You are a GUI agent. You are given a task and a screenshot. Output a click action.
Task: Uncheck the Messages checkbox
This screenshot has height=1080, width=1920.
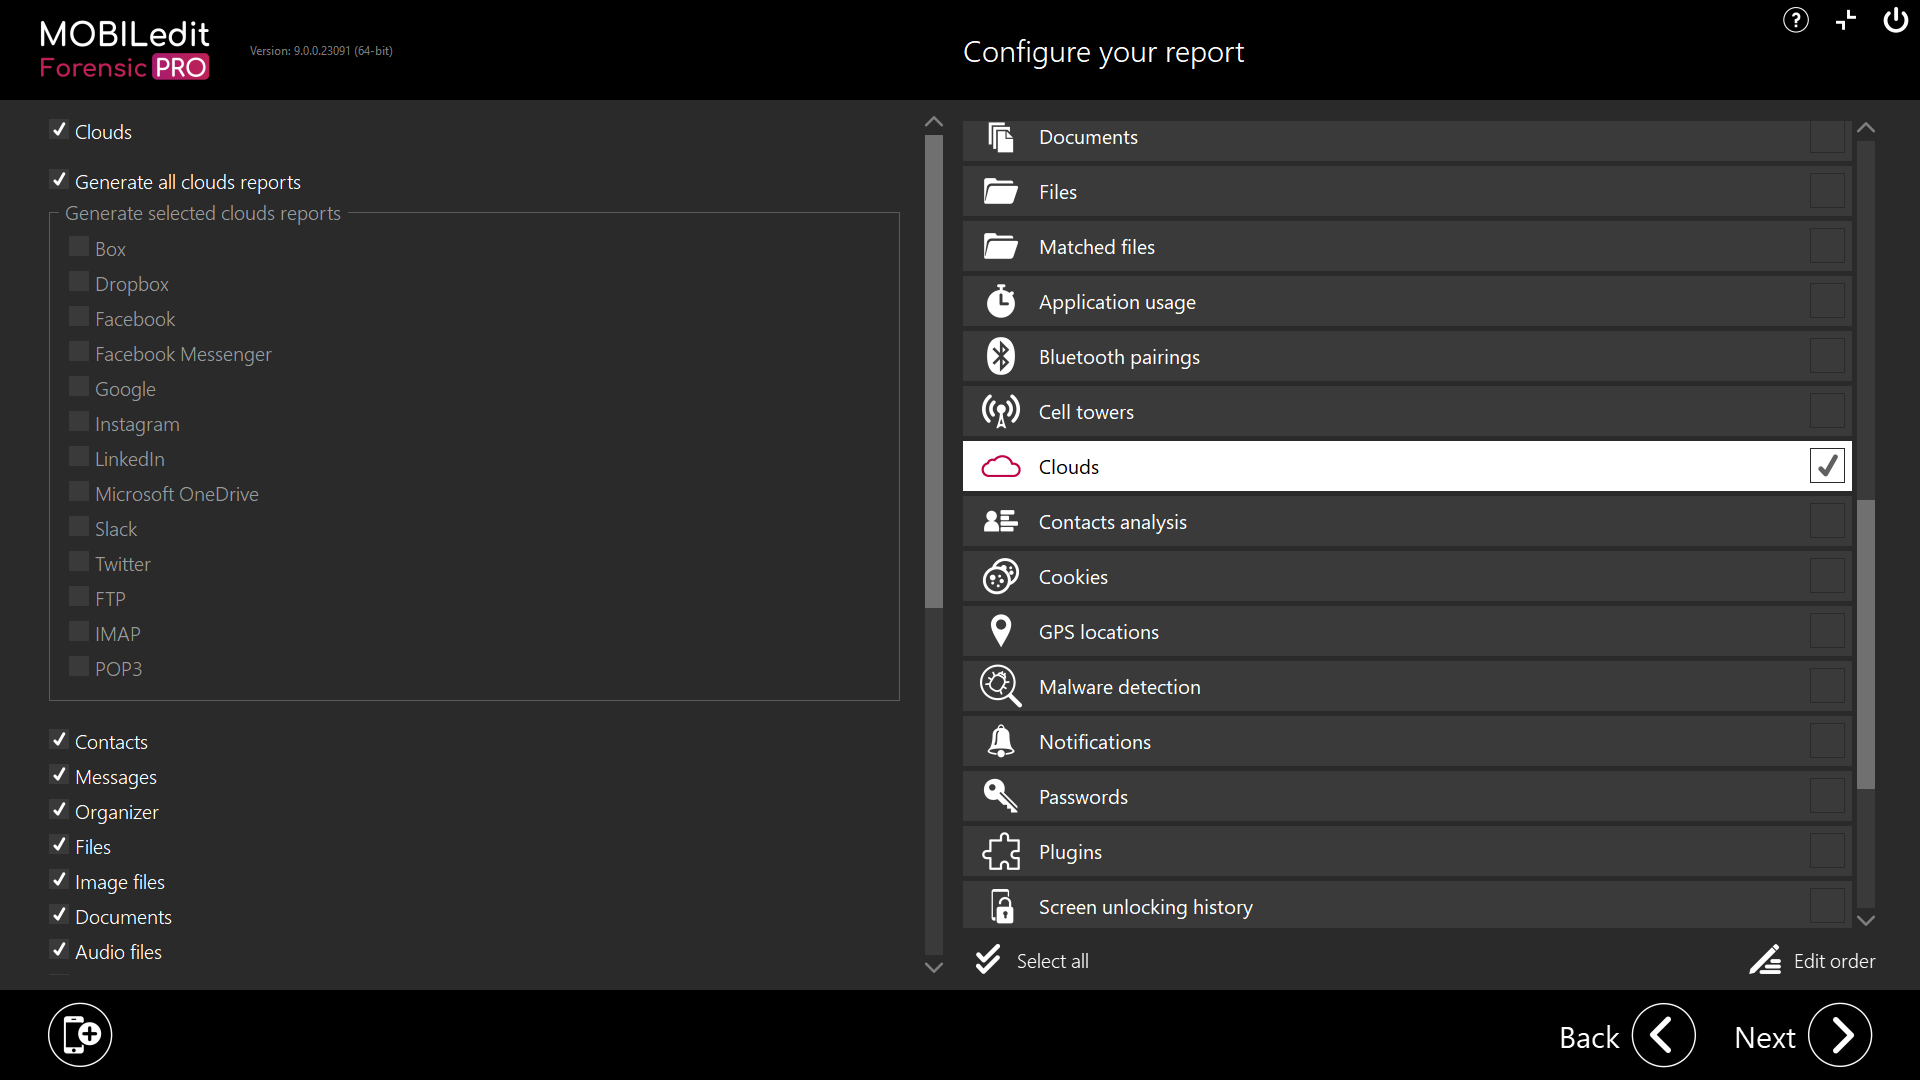click(x=60, y=776)
